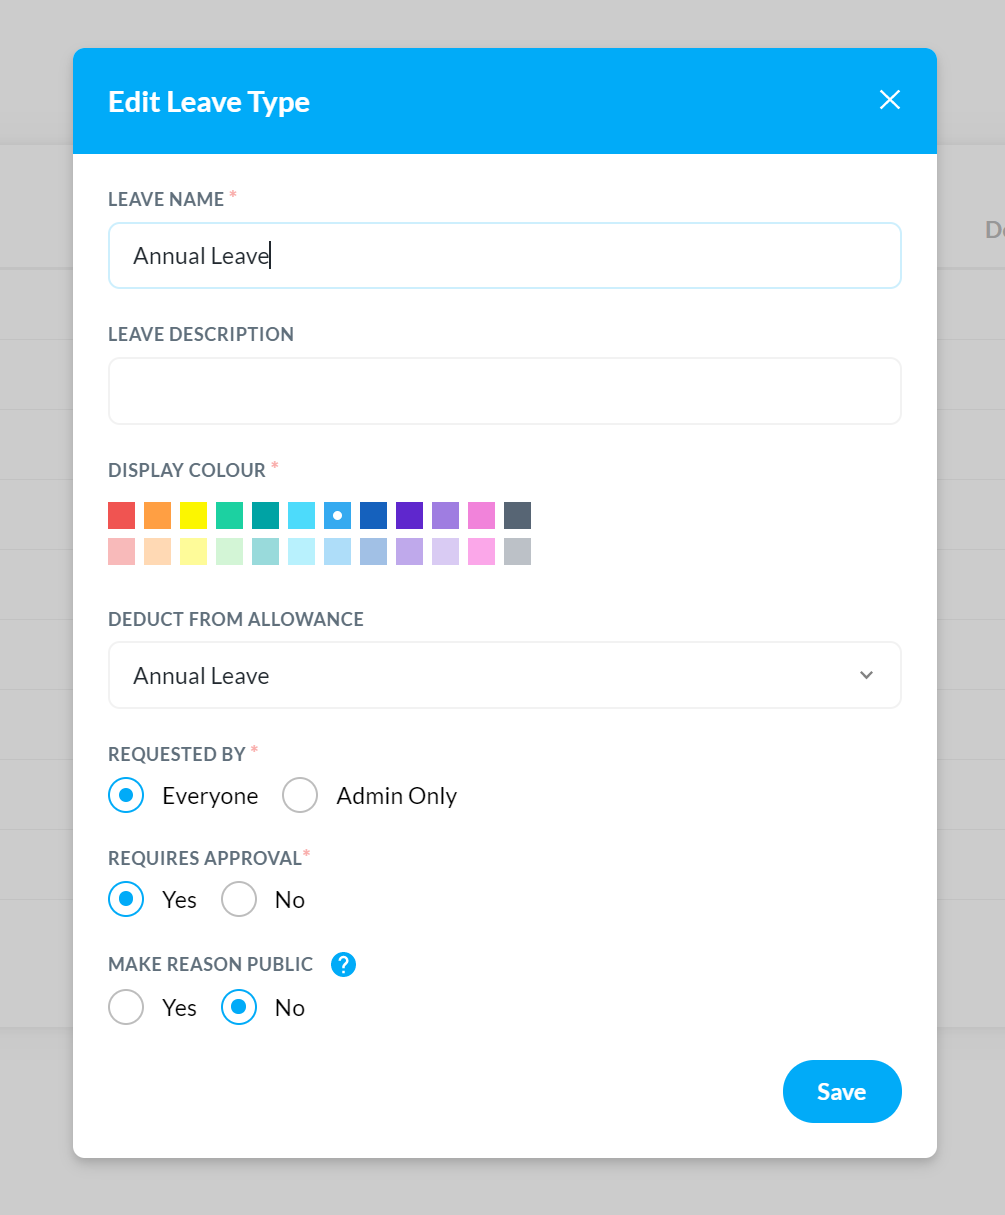The width and height of the screenshot is (1005, 1215).
Task: Click into the Leave Name field
Action: [505, 256]
